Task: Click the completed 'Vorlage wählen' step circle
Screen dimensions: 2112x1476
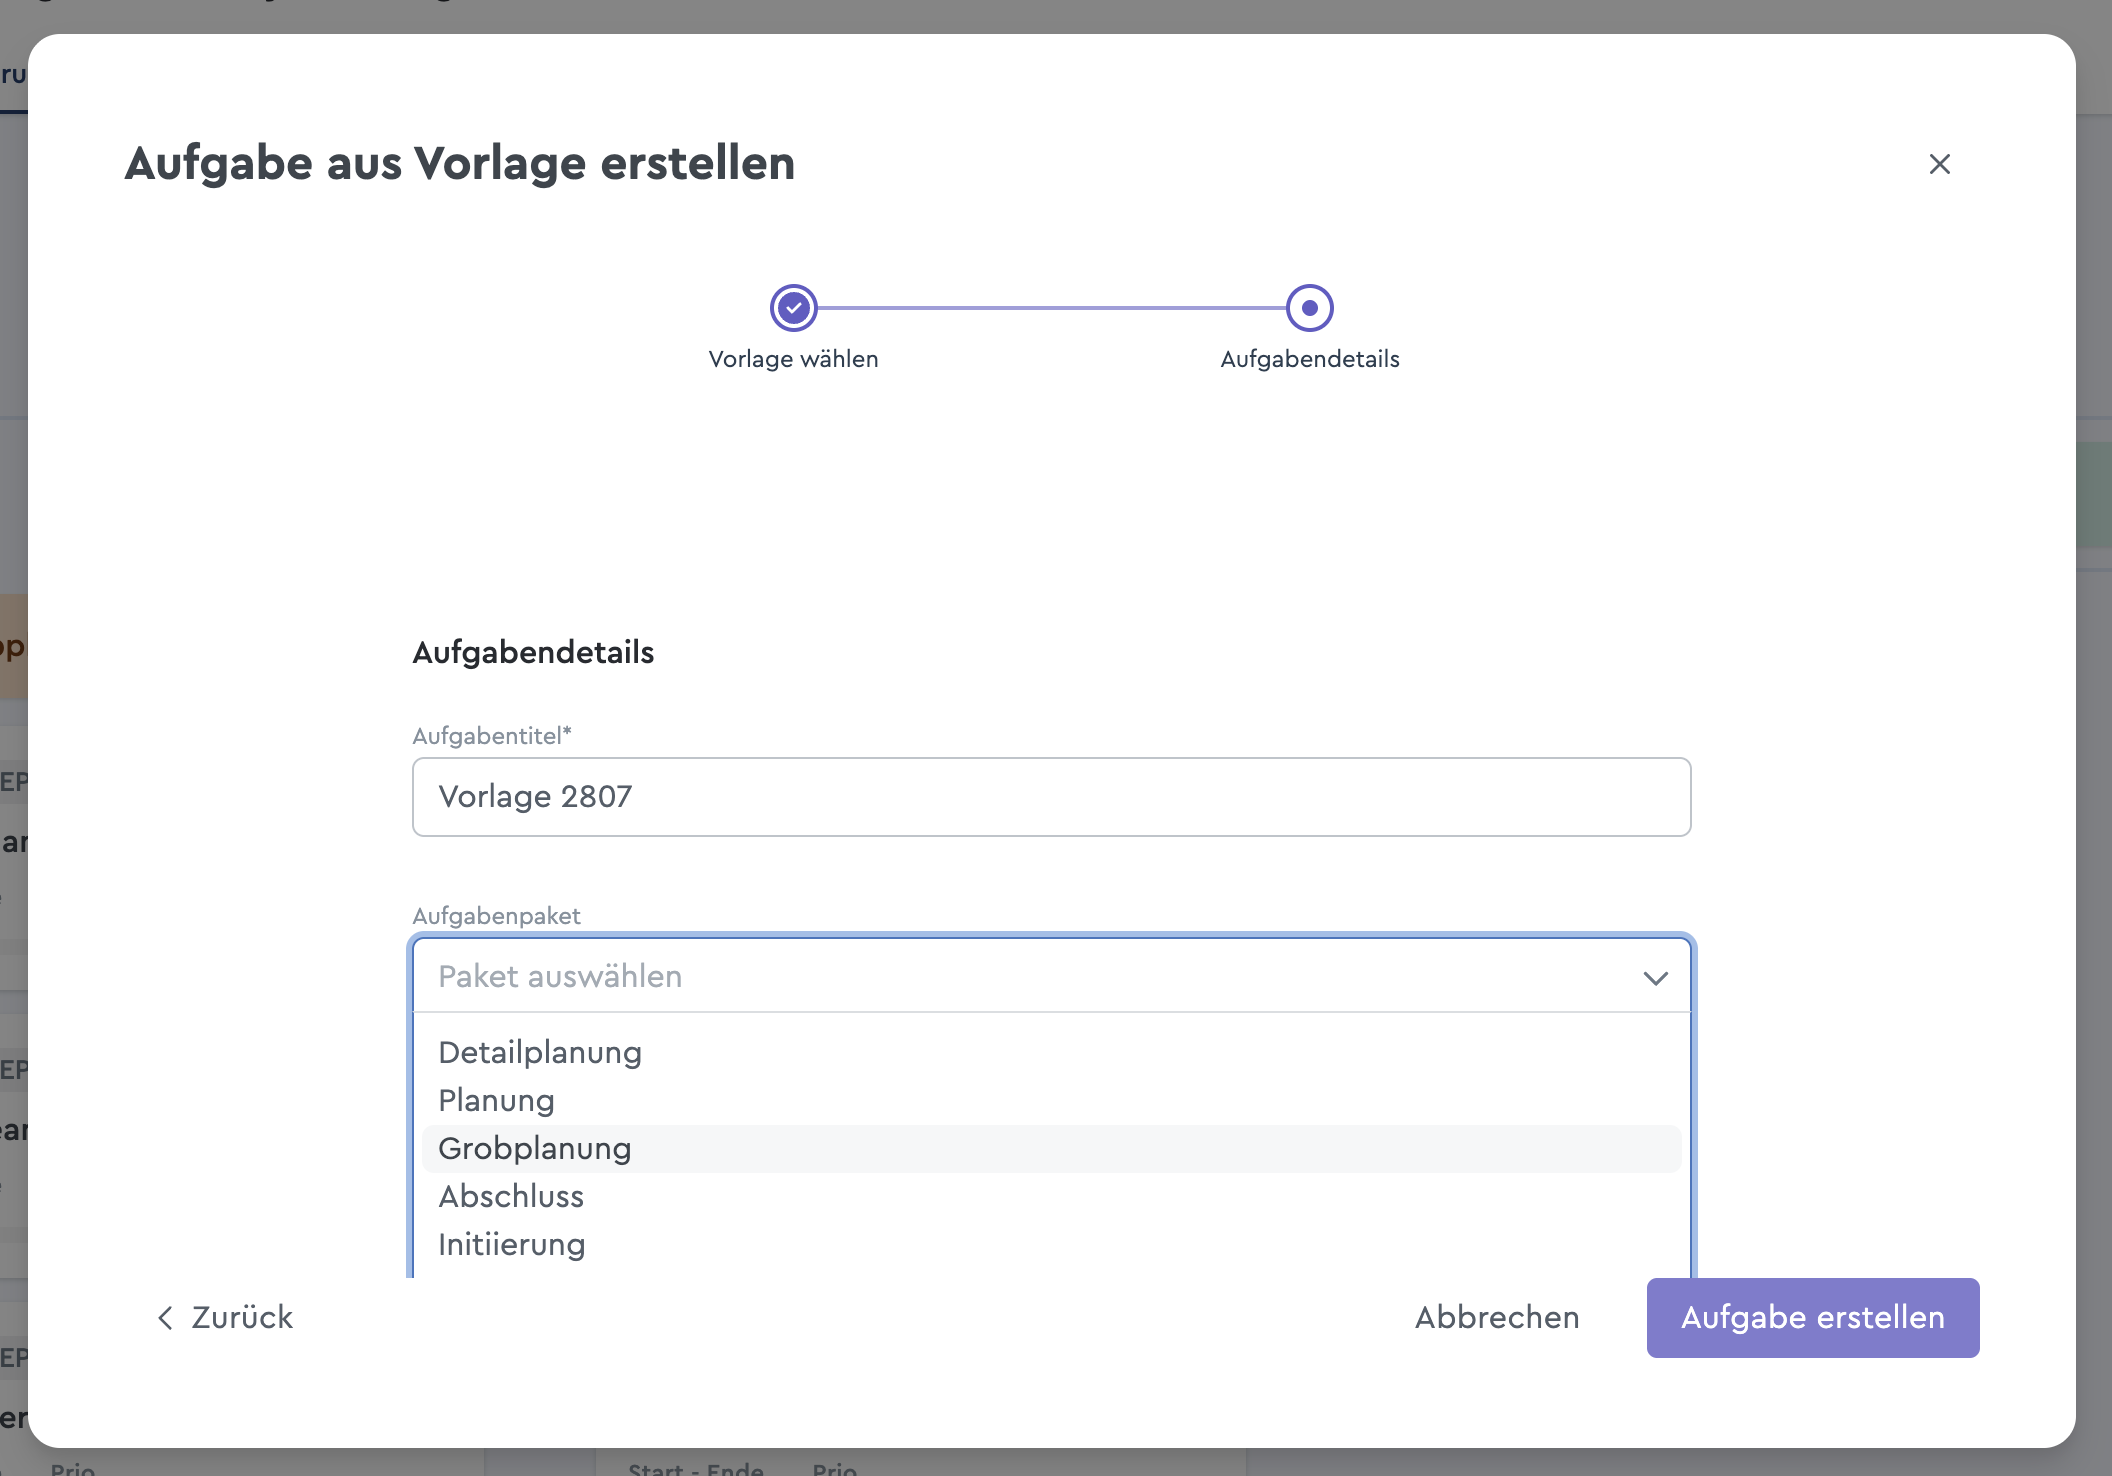Action: tap(793, 308)
